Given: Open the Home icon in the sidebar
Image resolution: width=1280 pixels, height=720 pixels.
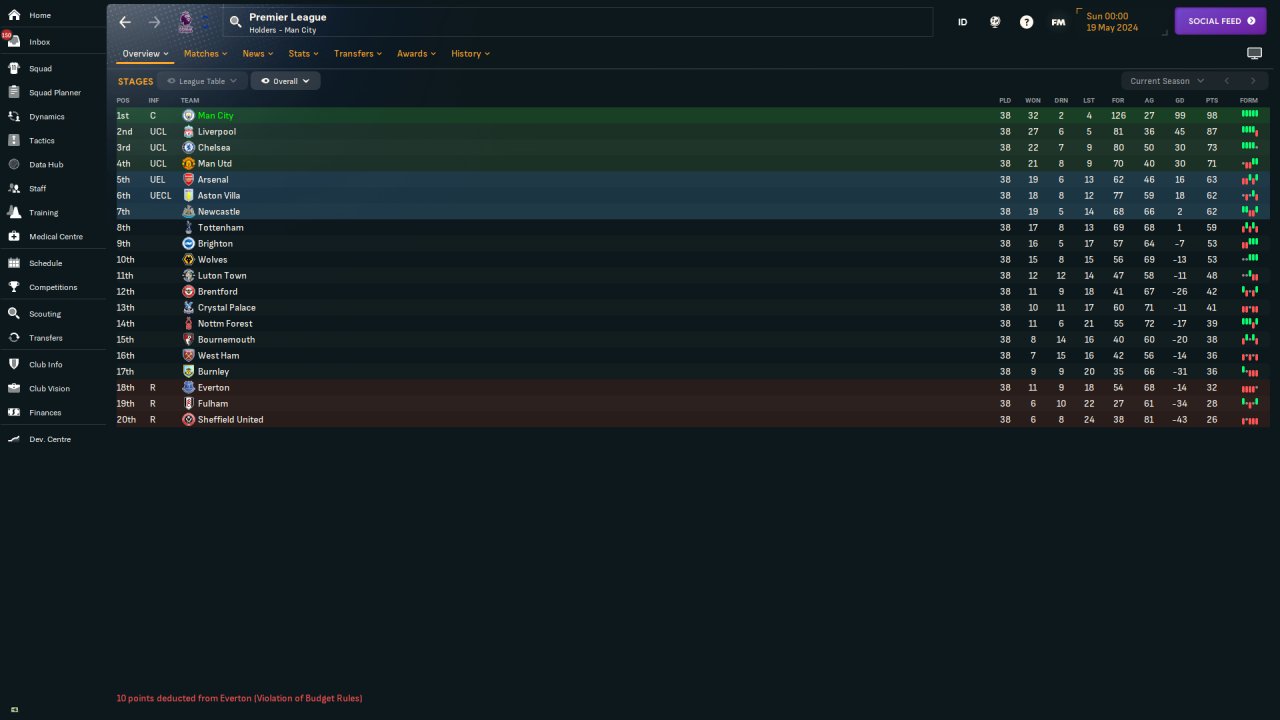Looking at the screenshot, I should coord(14,15).
